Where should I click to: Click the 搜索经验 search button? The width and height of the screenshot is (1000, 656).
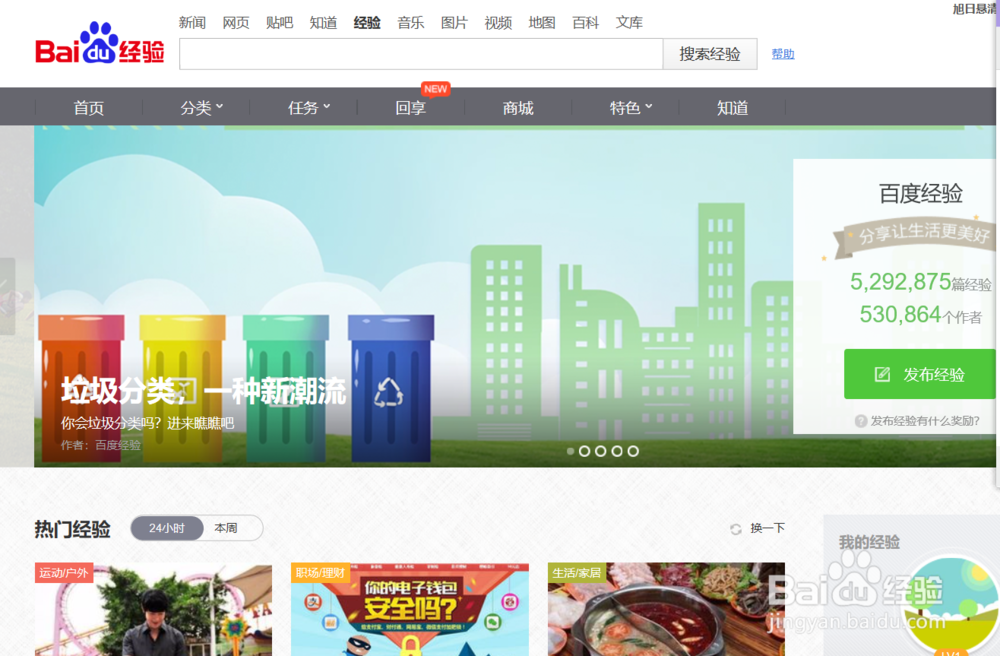710,54
